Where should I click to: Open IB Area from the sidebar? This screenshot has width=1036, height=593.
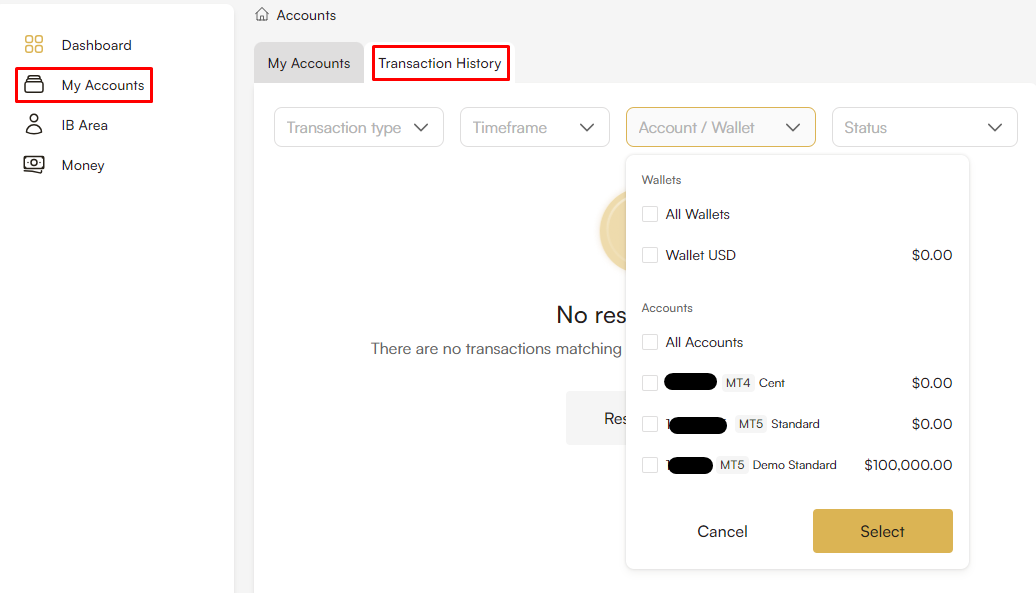[x=84, y=125]
